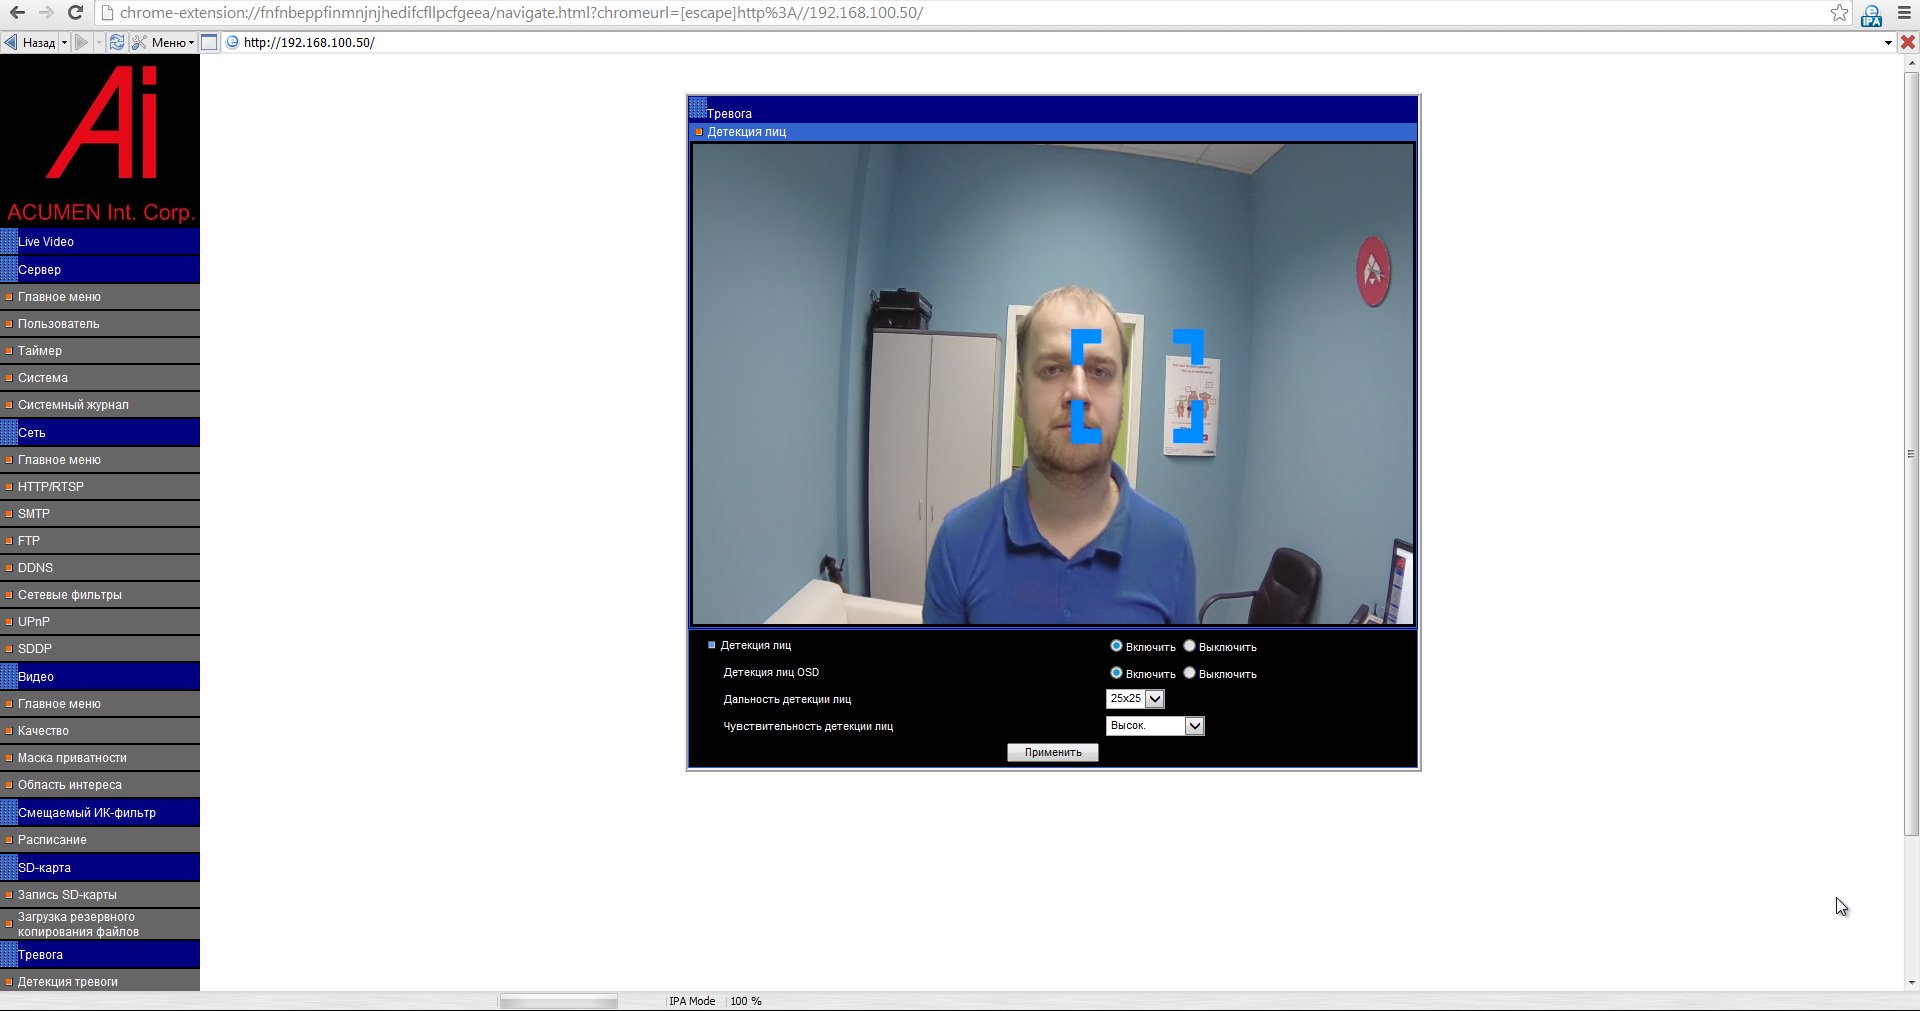Screen dimensions: 1920x1011
Task: Open the Назад history dropdown arrow
Action: click(64, 42)
